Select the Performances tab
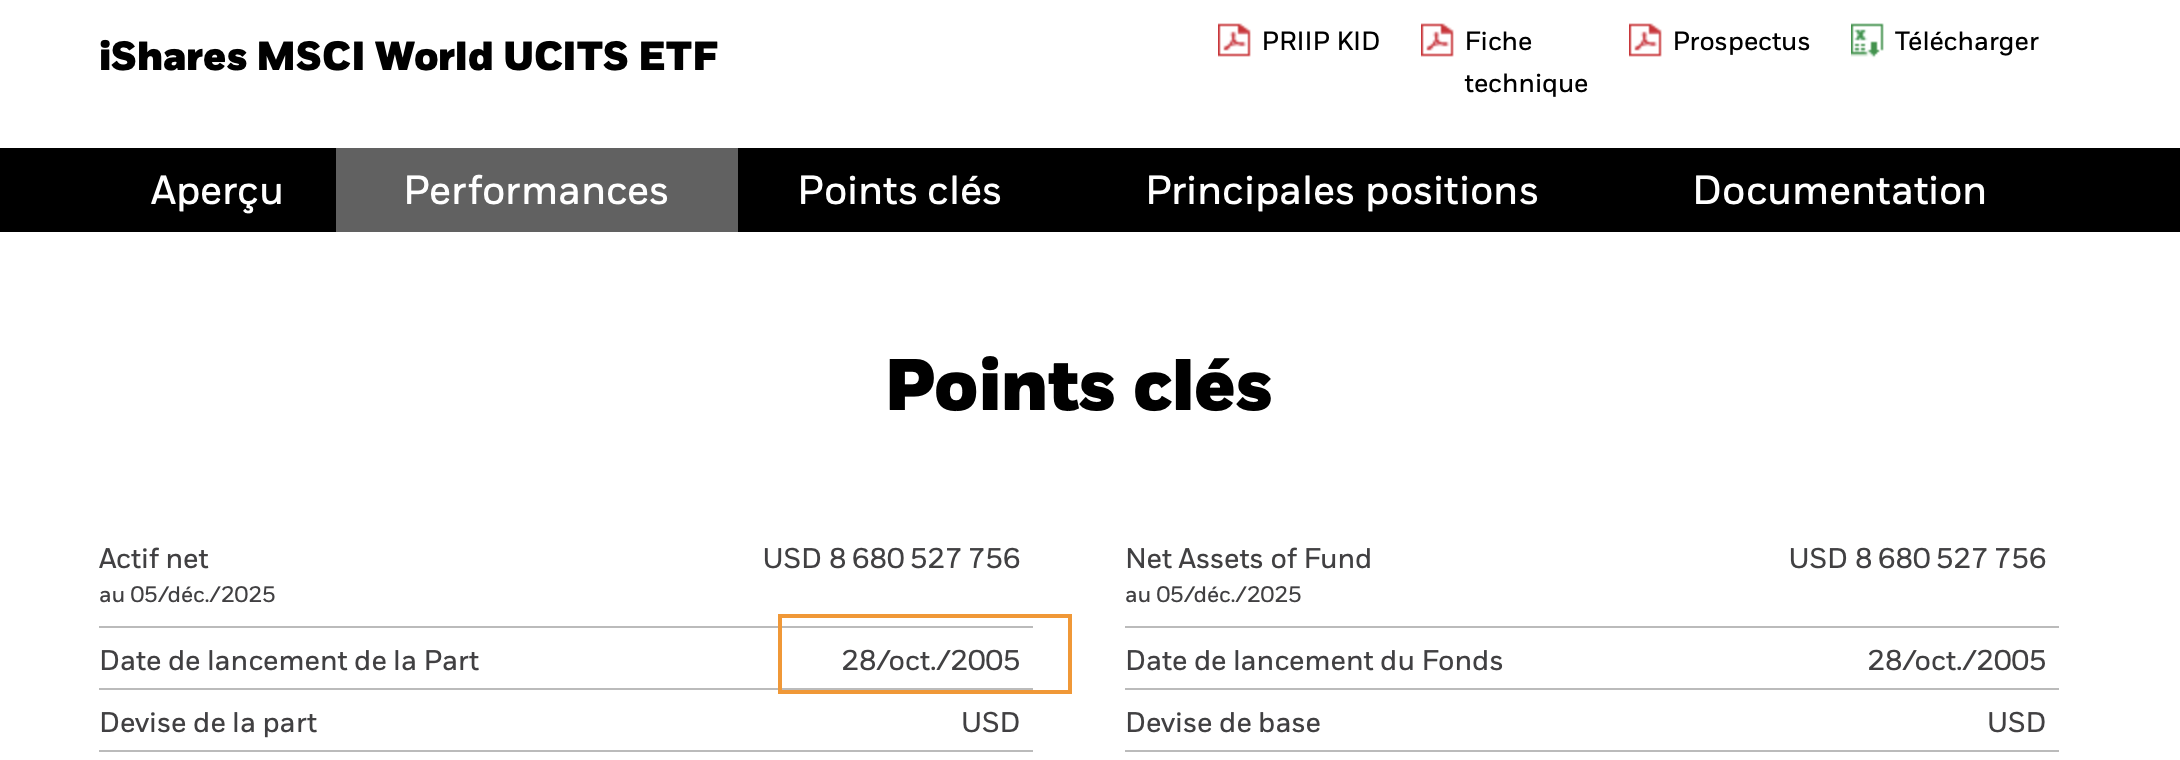This screenshot has width=2180, height=760. click(x=536, y=190)
